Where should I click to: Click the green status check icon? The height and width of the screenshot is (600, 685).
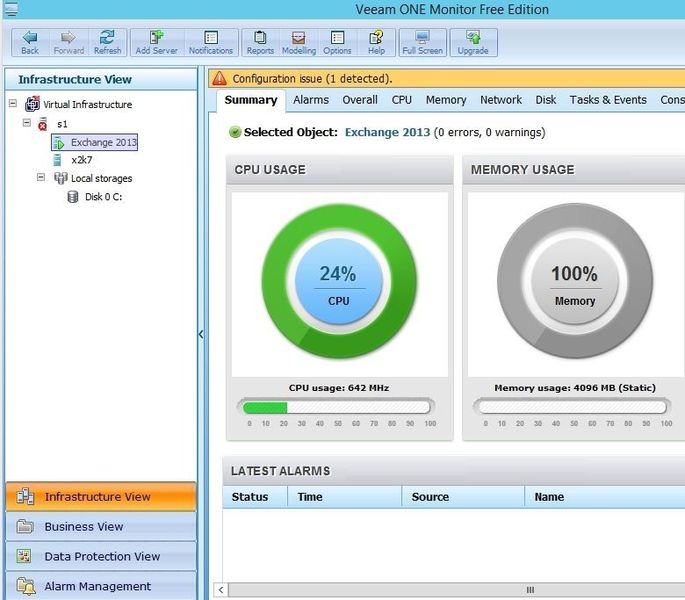coord(235,132)
